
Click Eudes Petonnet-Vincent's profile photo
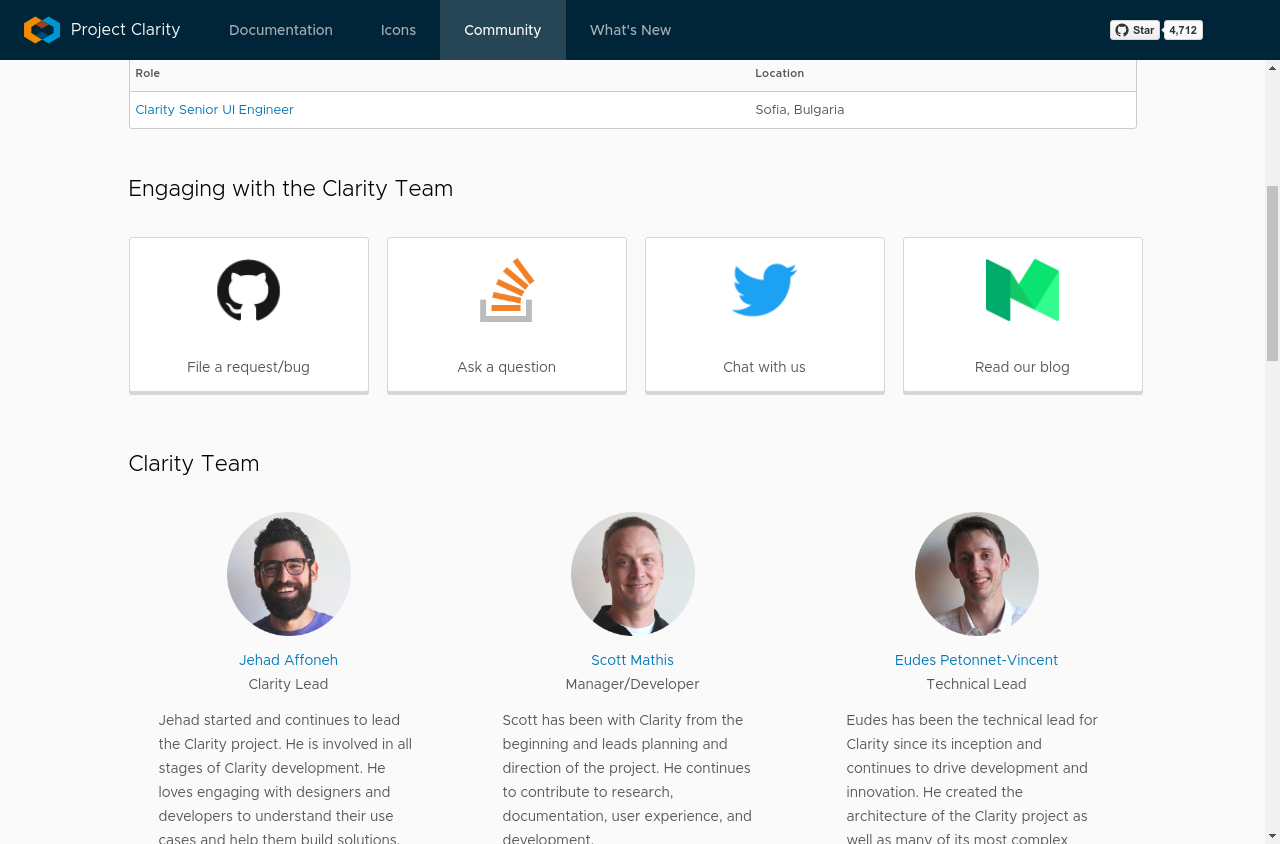click(x=977, y=574)
